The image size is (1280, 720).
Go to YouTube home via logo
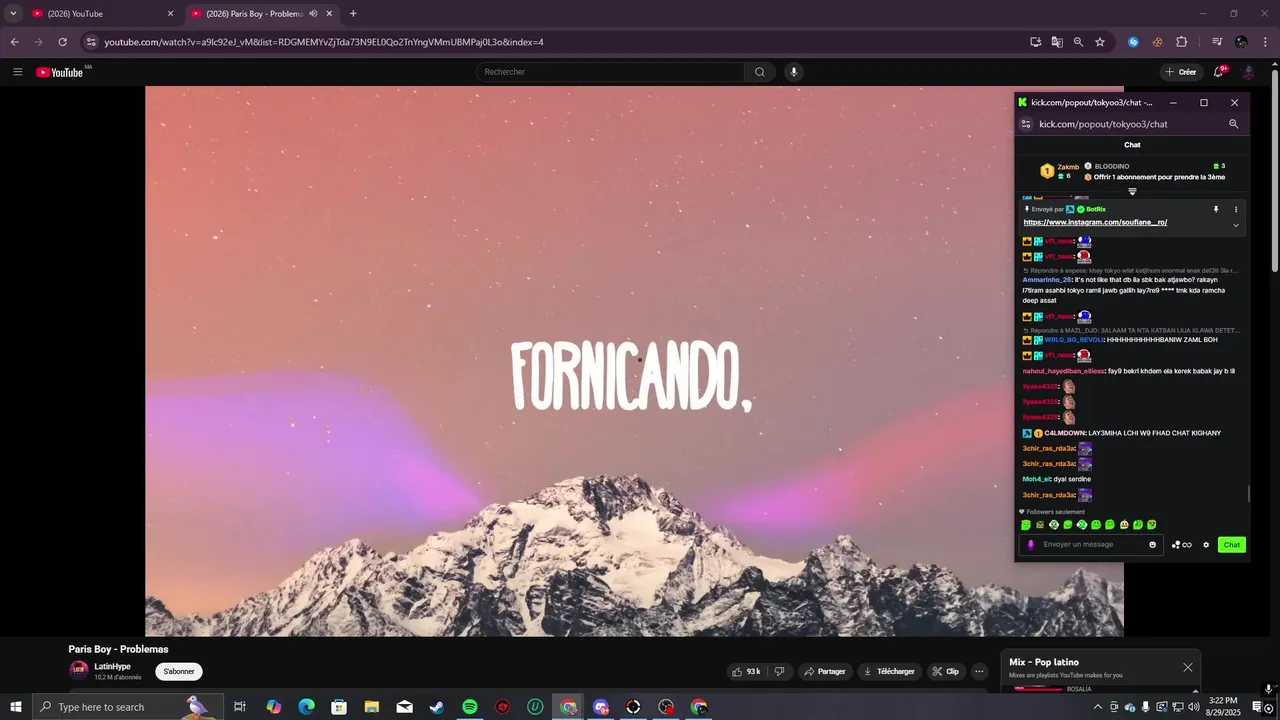click(x=60, y=72)
